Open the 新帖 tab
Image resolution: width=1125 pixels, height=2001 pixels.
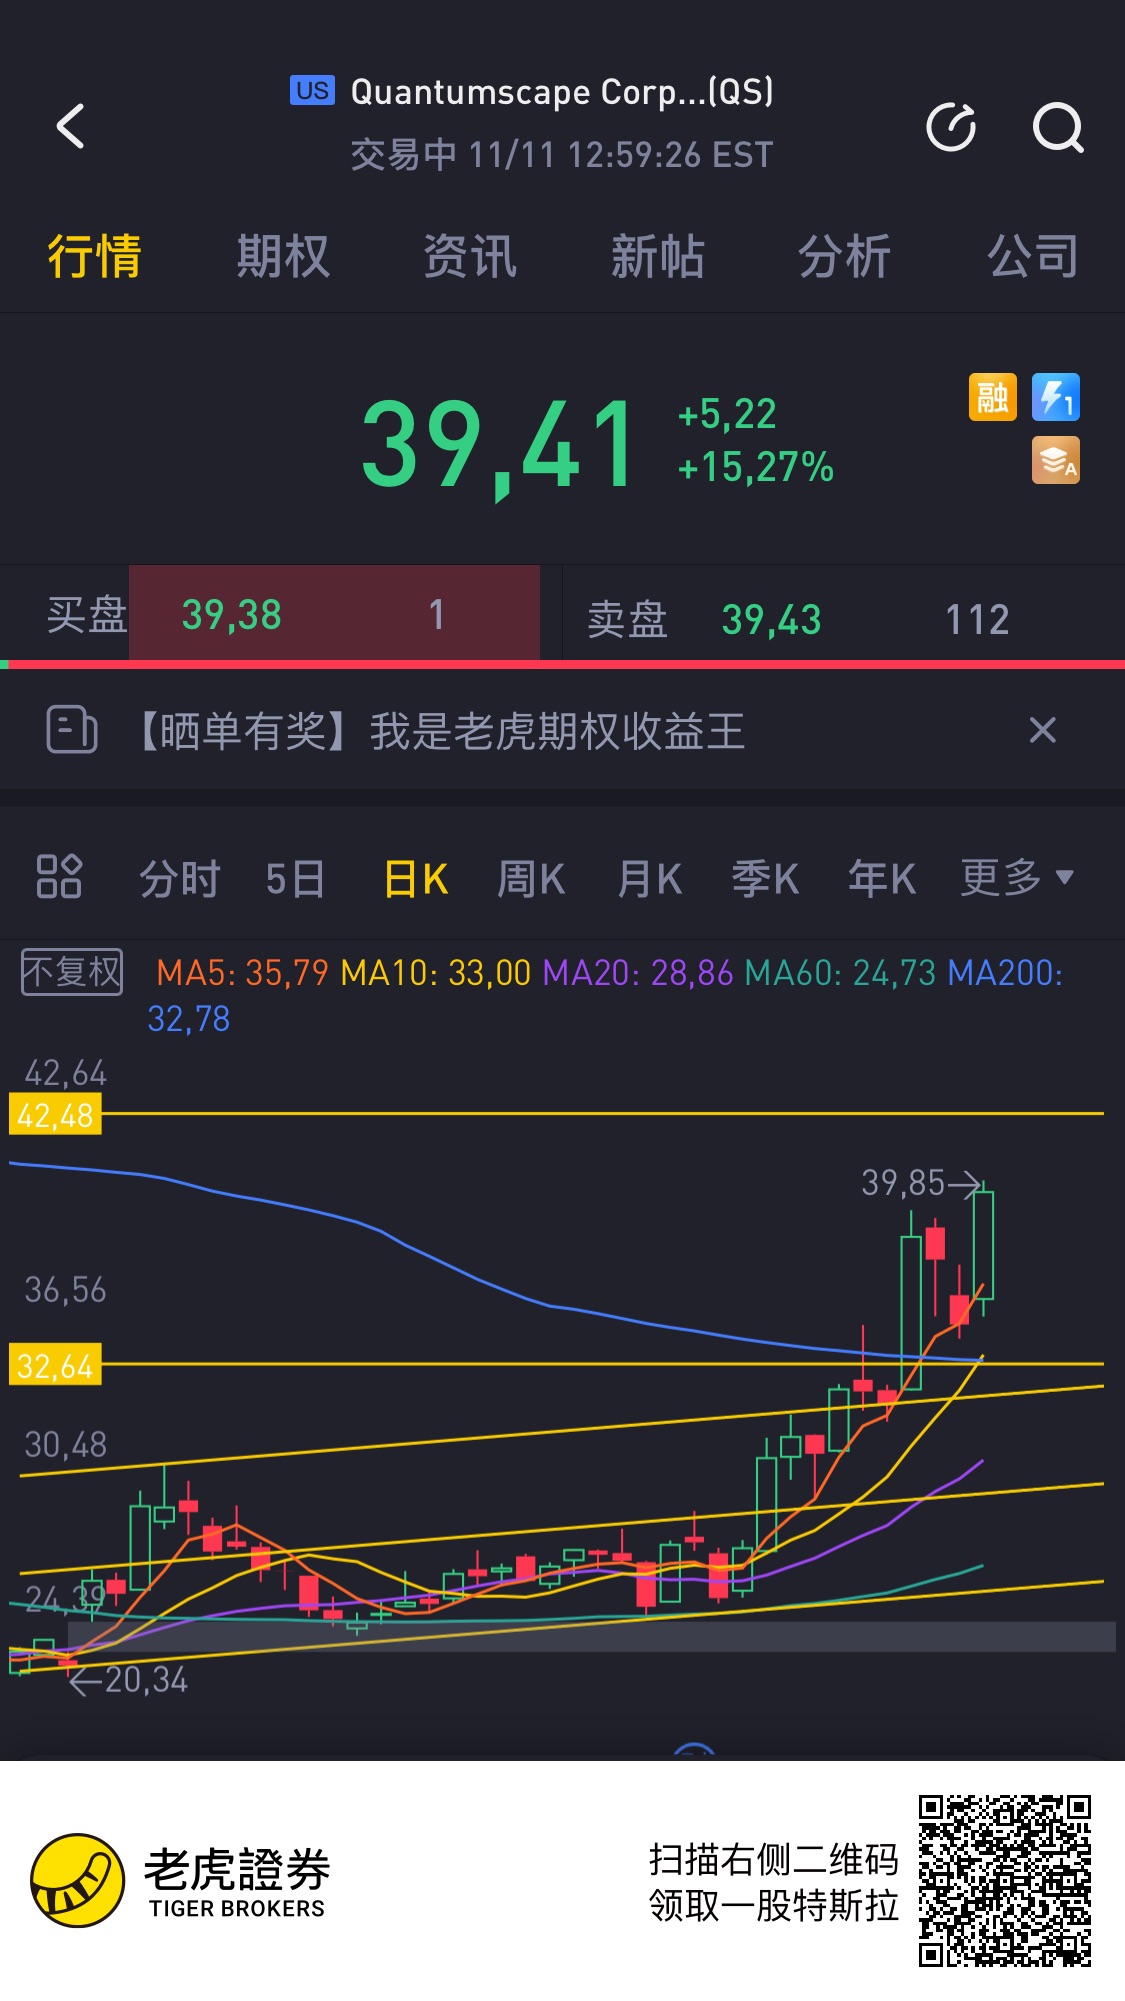pos(658,256)
